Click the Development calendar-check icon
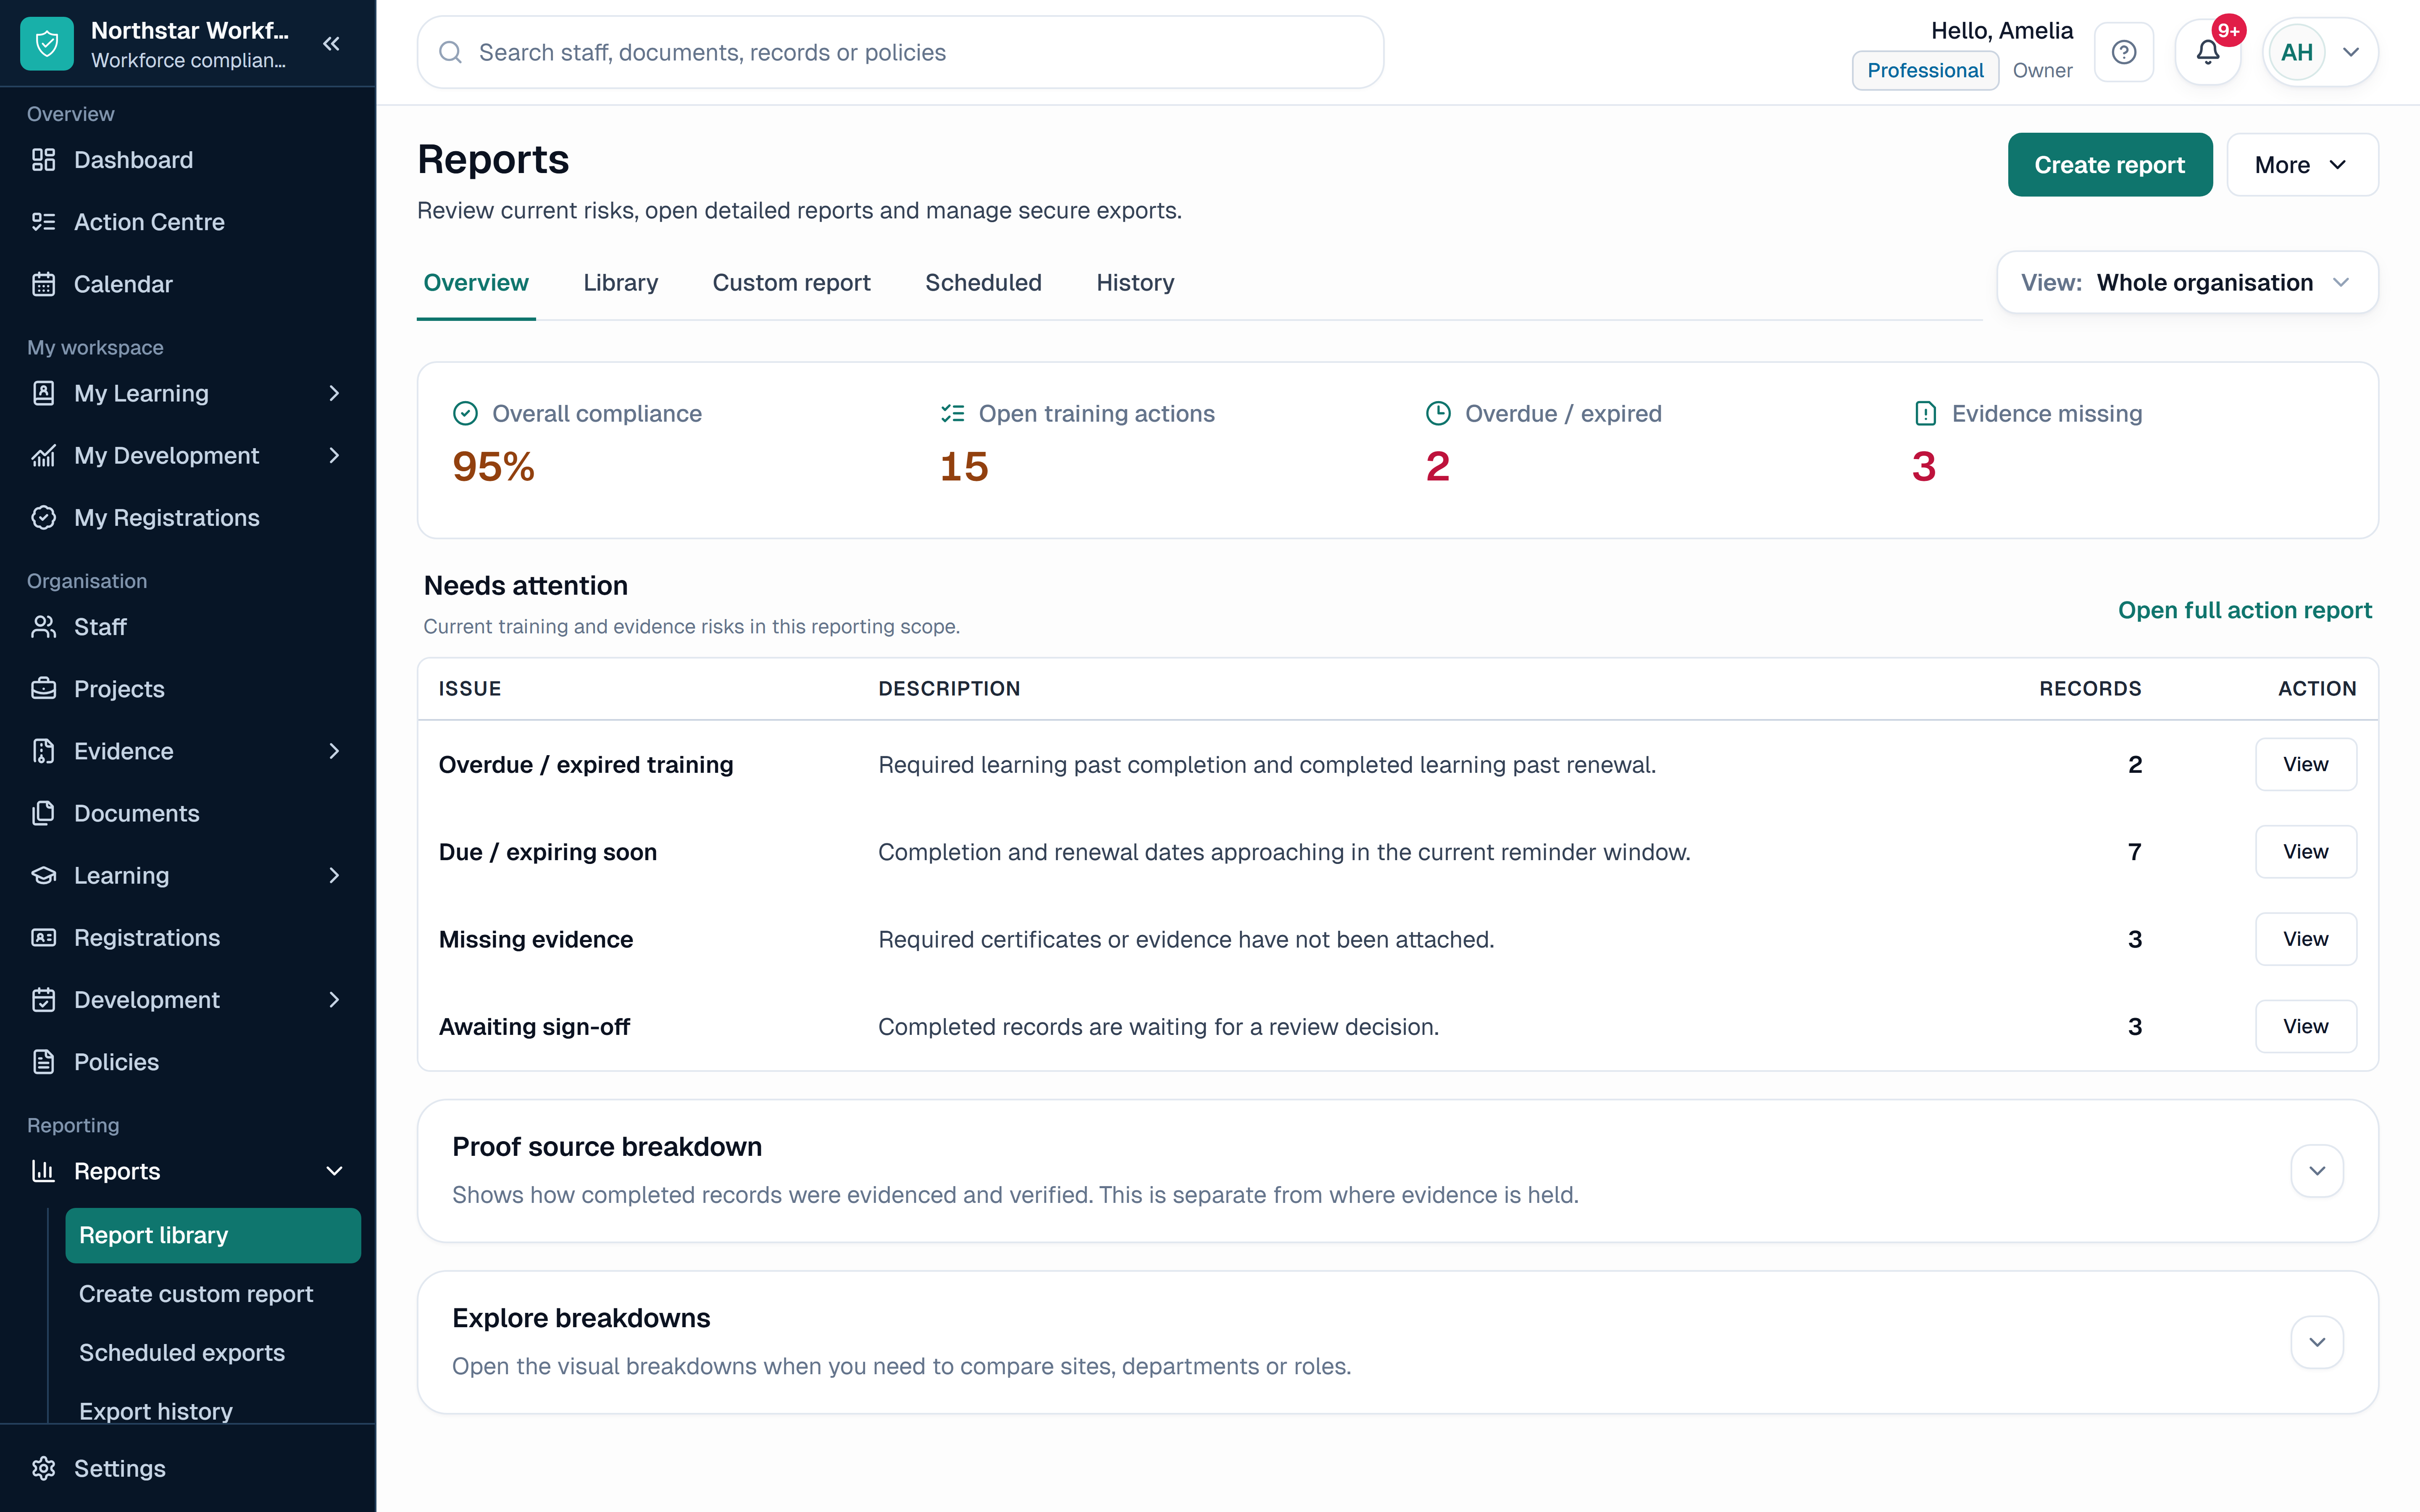This screenshot has width=2420, height=1512. pyautogui.click(x=43, y=1000)
